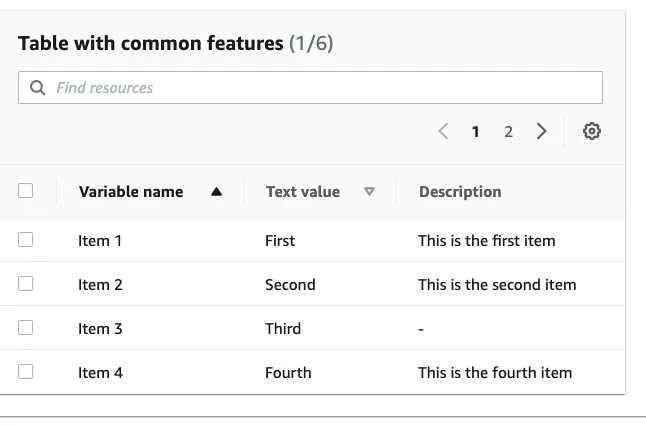
Task: Tick the Item 3 row checkbox
Action: [26, 328]
